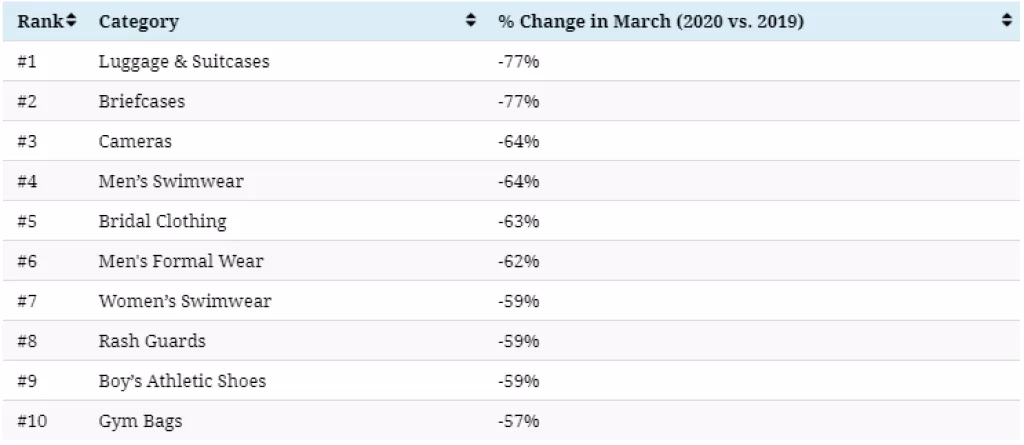Viewport: 1024px width, 445px height.
Task: Select the Rash Guards row
Action: click(152, 342)
